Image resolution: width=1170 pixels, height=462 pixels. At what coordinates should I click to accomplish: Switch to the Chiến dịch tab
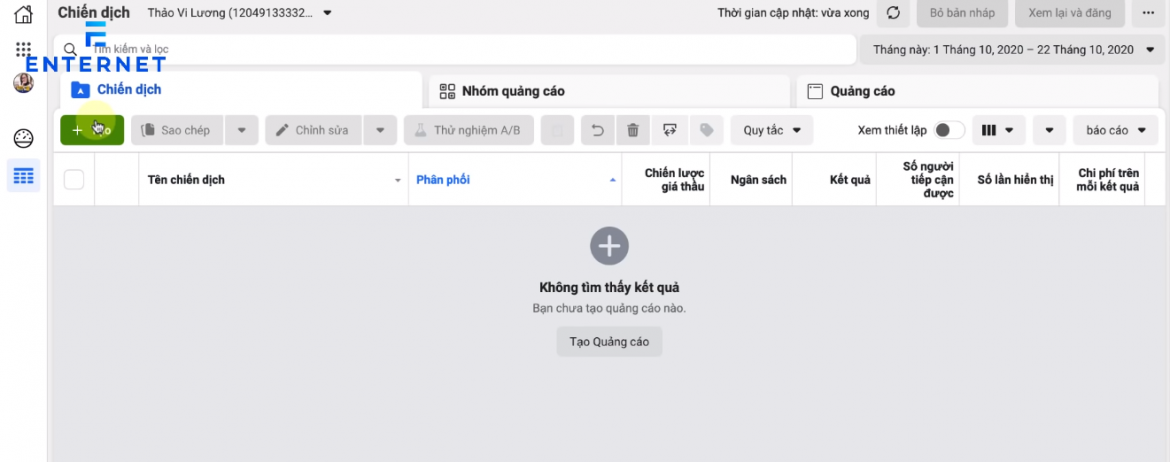240,90
